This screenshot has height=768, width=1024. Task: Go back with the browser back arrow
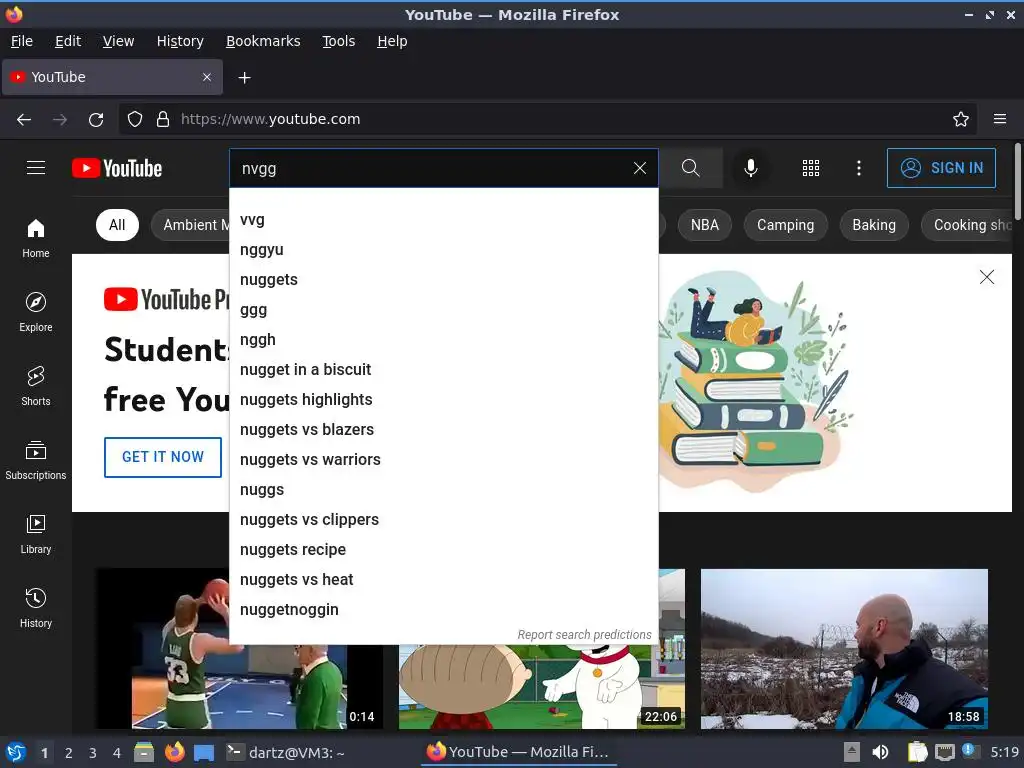(x=24, y=120)
